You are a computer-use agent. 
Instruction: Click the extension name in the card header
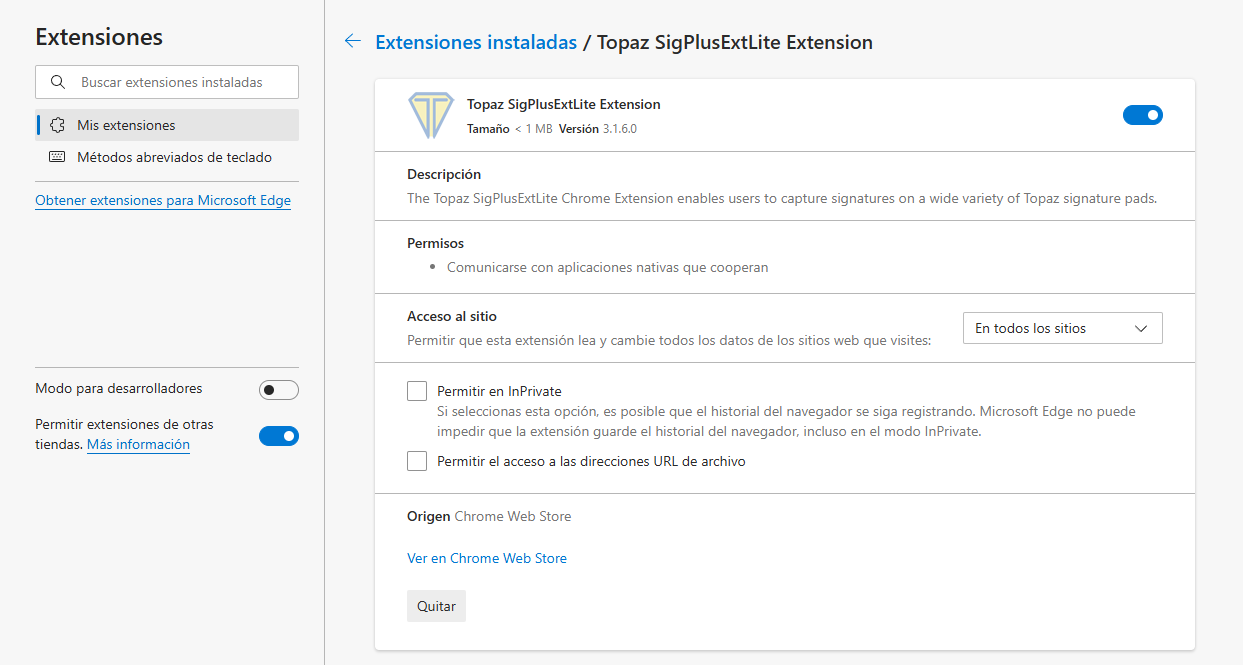pos(564,104)
